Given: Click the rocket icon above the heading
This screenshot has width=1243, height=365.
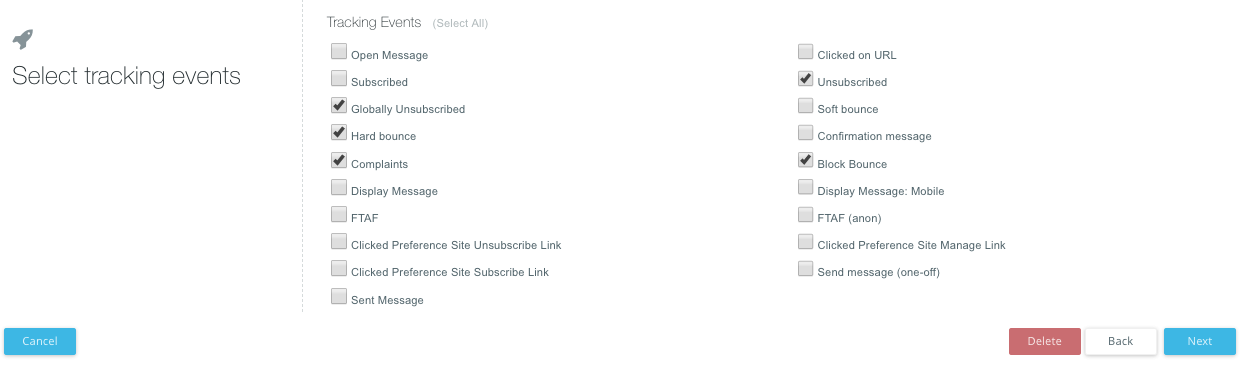Looking at the screenshot, I should coord(22,39).
